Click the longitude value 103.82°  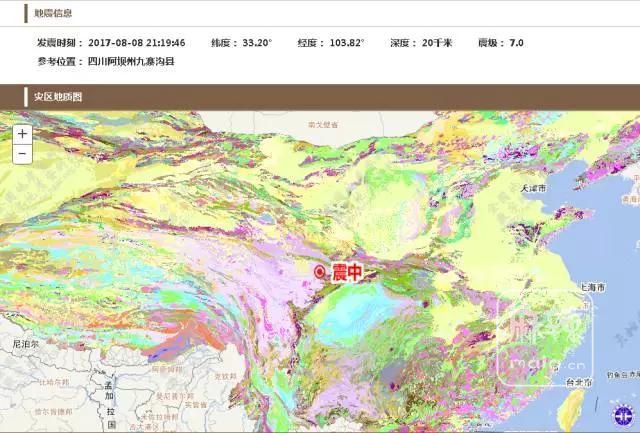point(347,43)
